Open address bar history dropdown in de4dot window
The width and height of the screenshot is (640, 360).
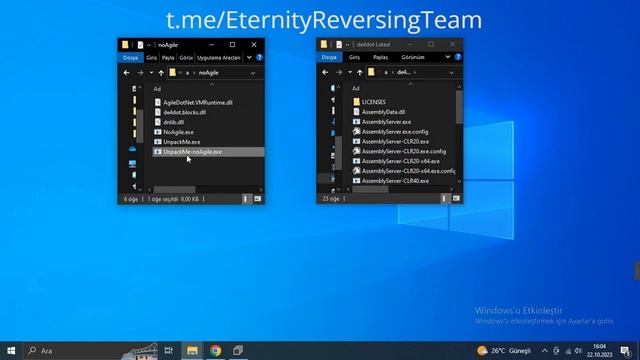(x=451, y=73)
